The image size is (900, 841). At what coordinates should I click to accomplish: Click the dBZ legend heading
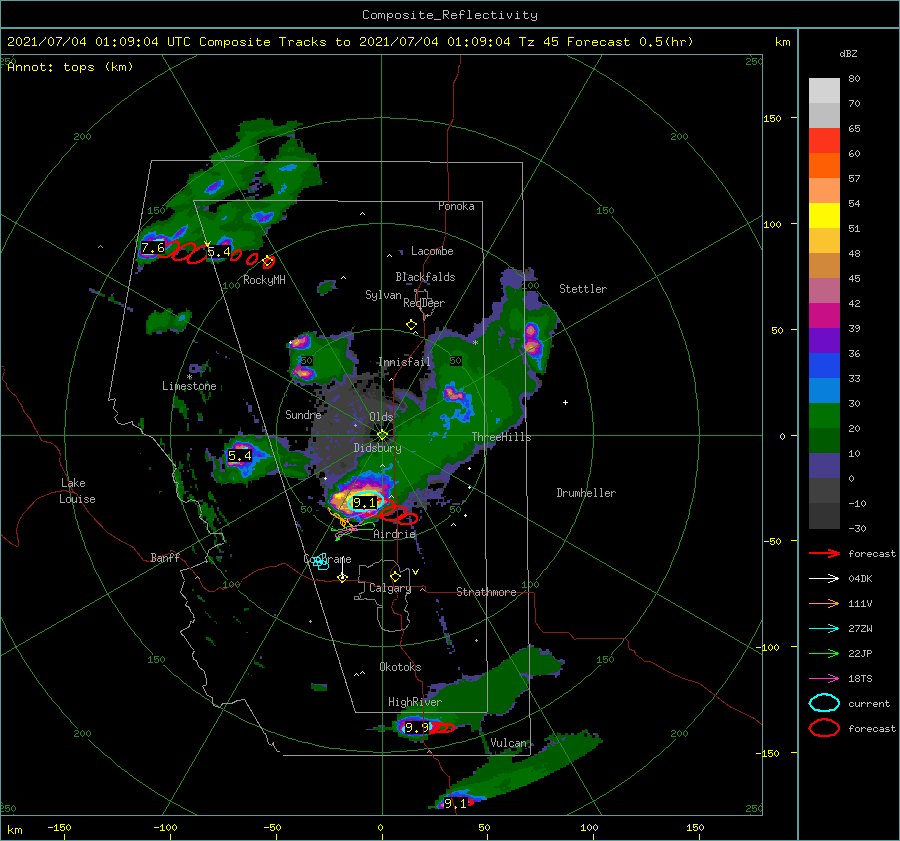point(848,53)
